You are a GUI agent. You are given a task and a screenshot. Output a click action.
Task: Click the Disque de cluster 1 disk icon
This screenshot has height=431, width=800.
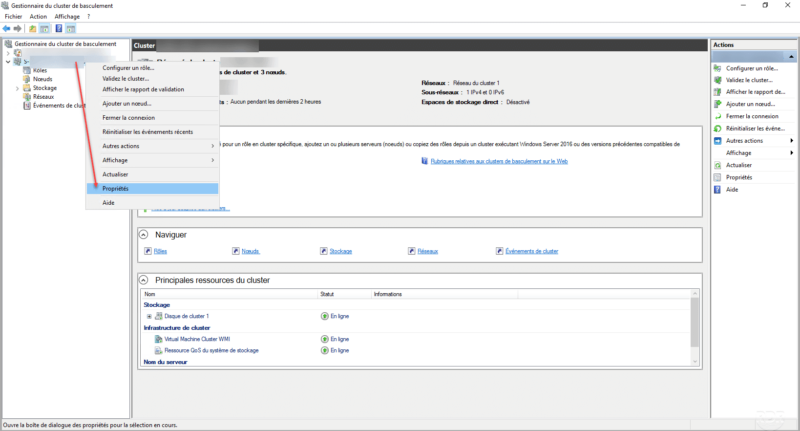tap(159, 316)
